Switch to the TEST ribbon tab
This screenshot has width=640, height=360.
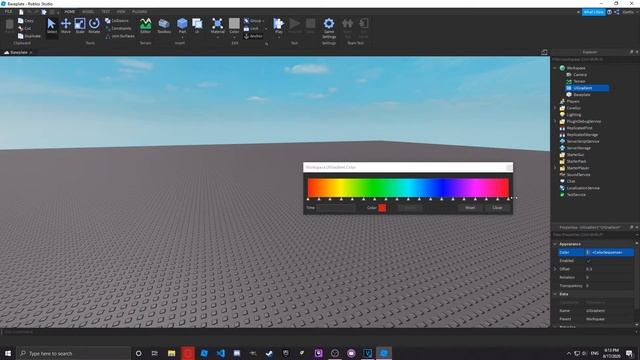tap(106, 12)
